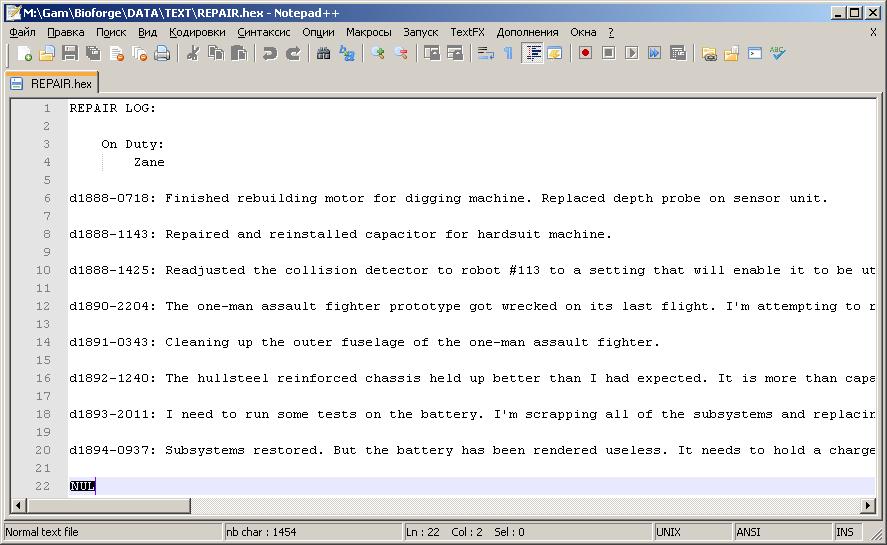The image size is (887, 545).
Task: Cut selection with the scissors icon
Action: [x=193, y=54]
